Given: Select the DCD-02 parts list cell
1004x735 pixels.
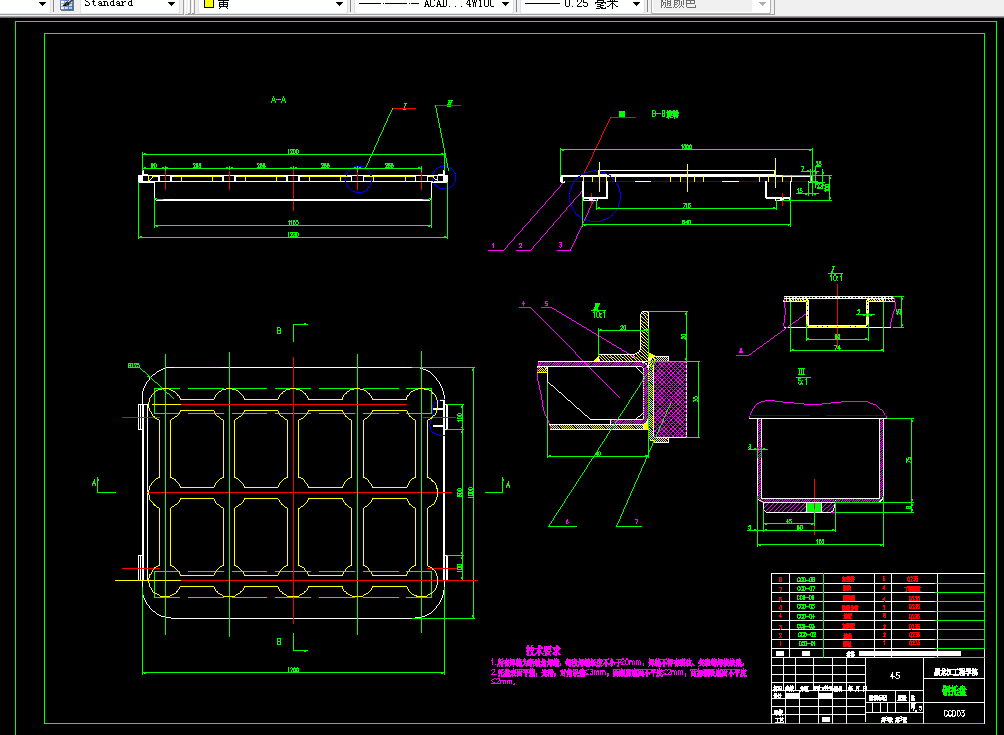Looking at the screenshot, I should coord(806,634).
